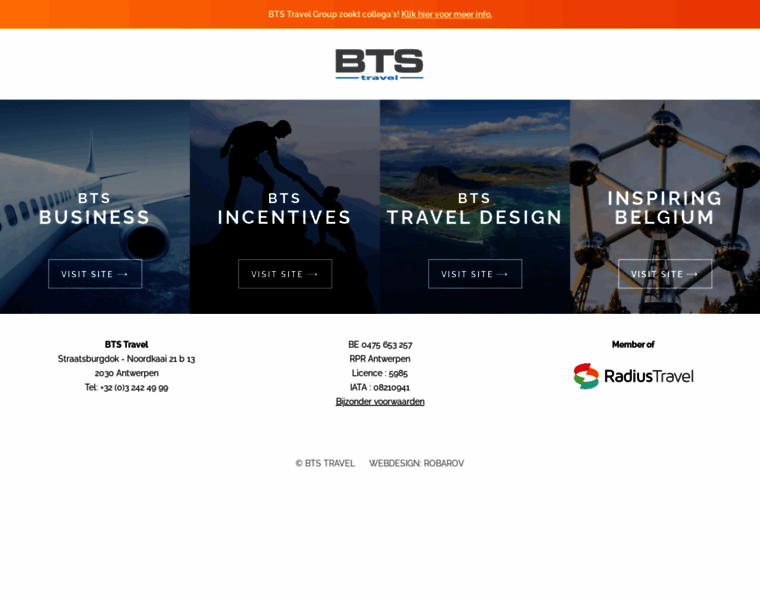Image resolution: width=760 pixels, height=600 pixels.
Task: Open 'Klik hier voor meer info' link
Action: (446, 14)
